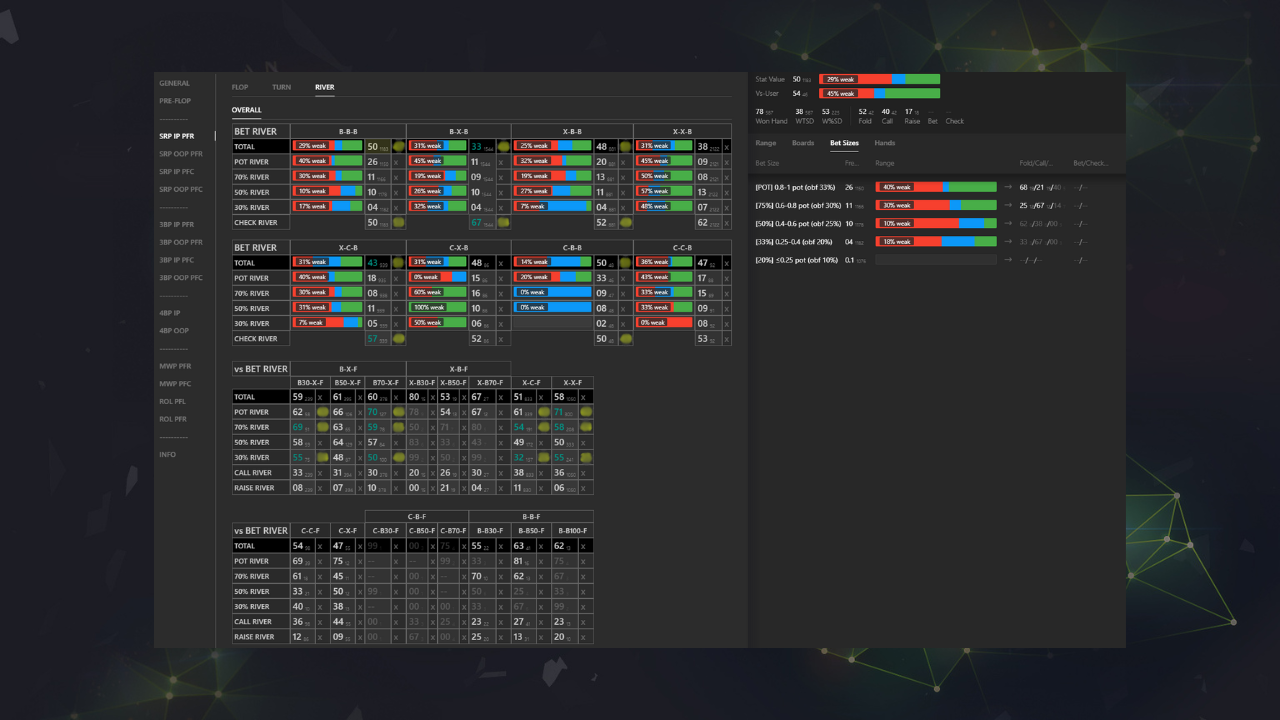Click the yellow marker in B70-X-F POT RIVER row

pyautogui.click(x=398, y=412)
